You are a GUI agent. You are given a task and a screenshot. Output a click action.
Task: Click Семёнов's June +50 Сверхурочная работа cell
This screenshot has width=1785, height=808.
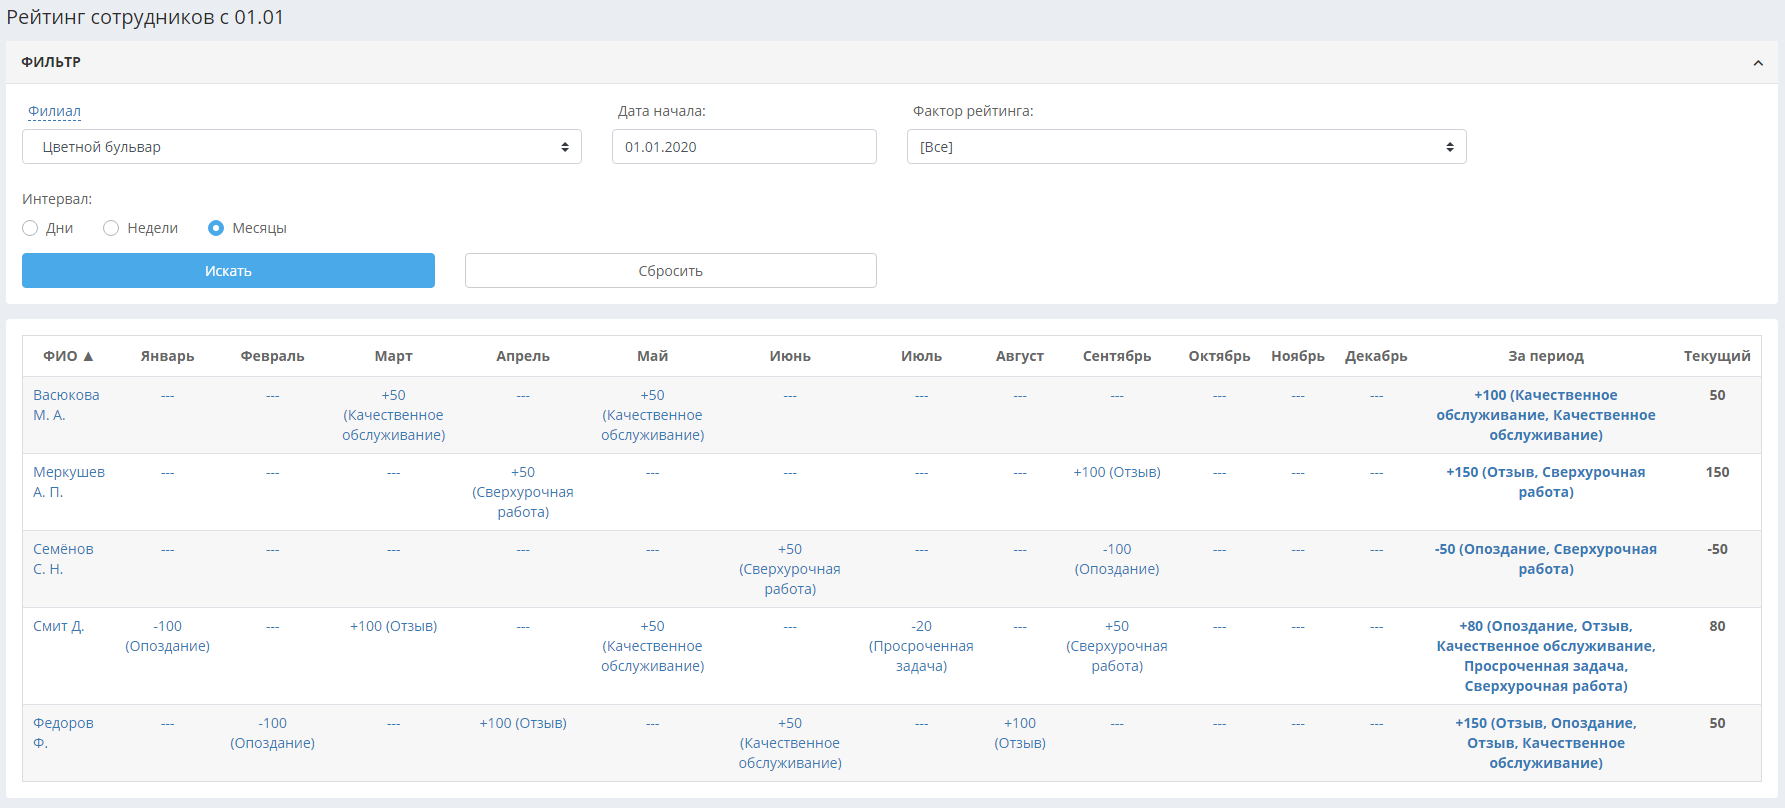pos(790,569)
